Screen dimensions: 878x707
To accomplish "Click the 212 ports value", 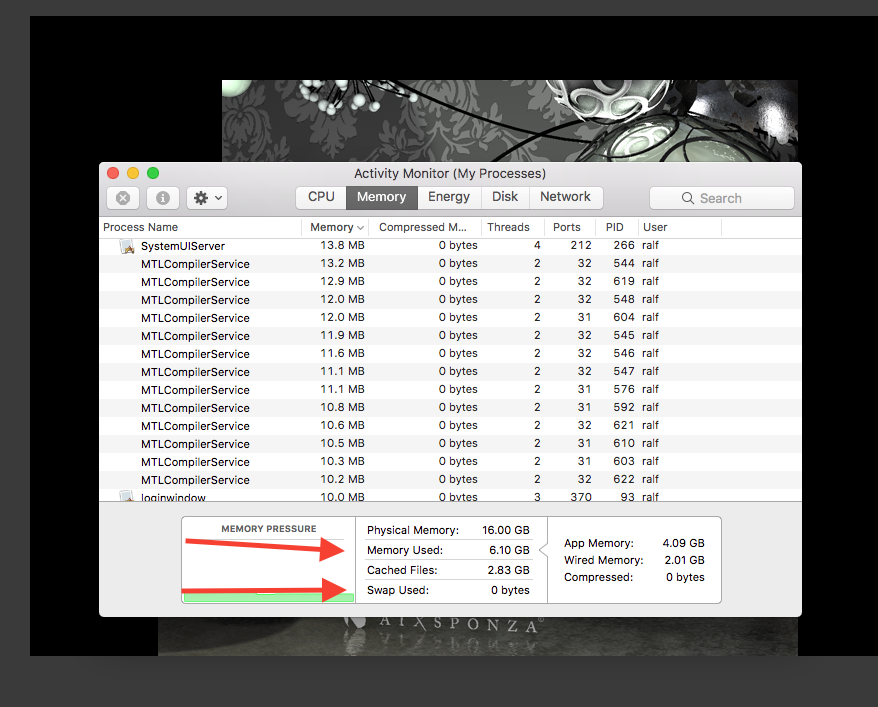I will click(581, 245).
